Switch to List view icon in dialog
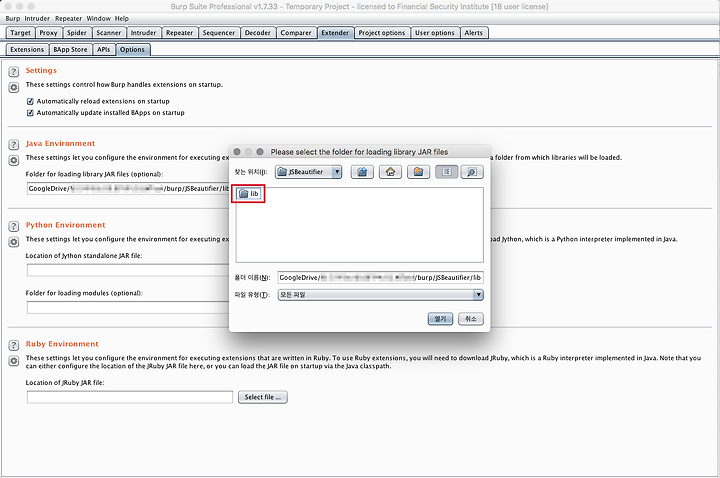The image size is (720, 478). coord(446,172)
